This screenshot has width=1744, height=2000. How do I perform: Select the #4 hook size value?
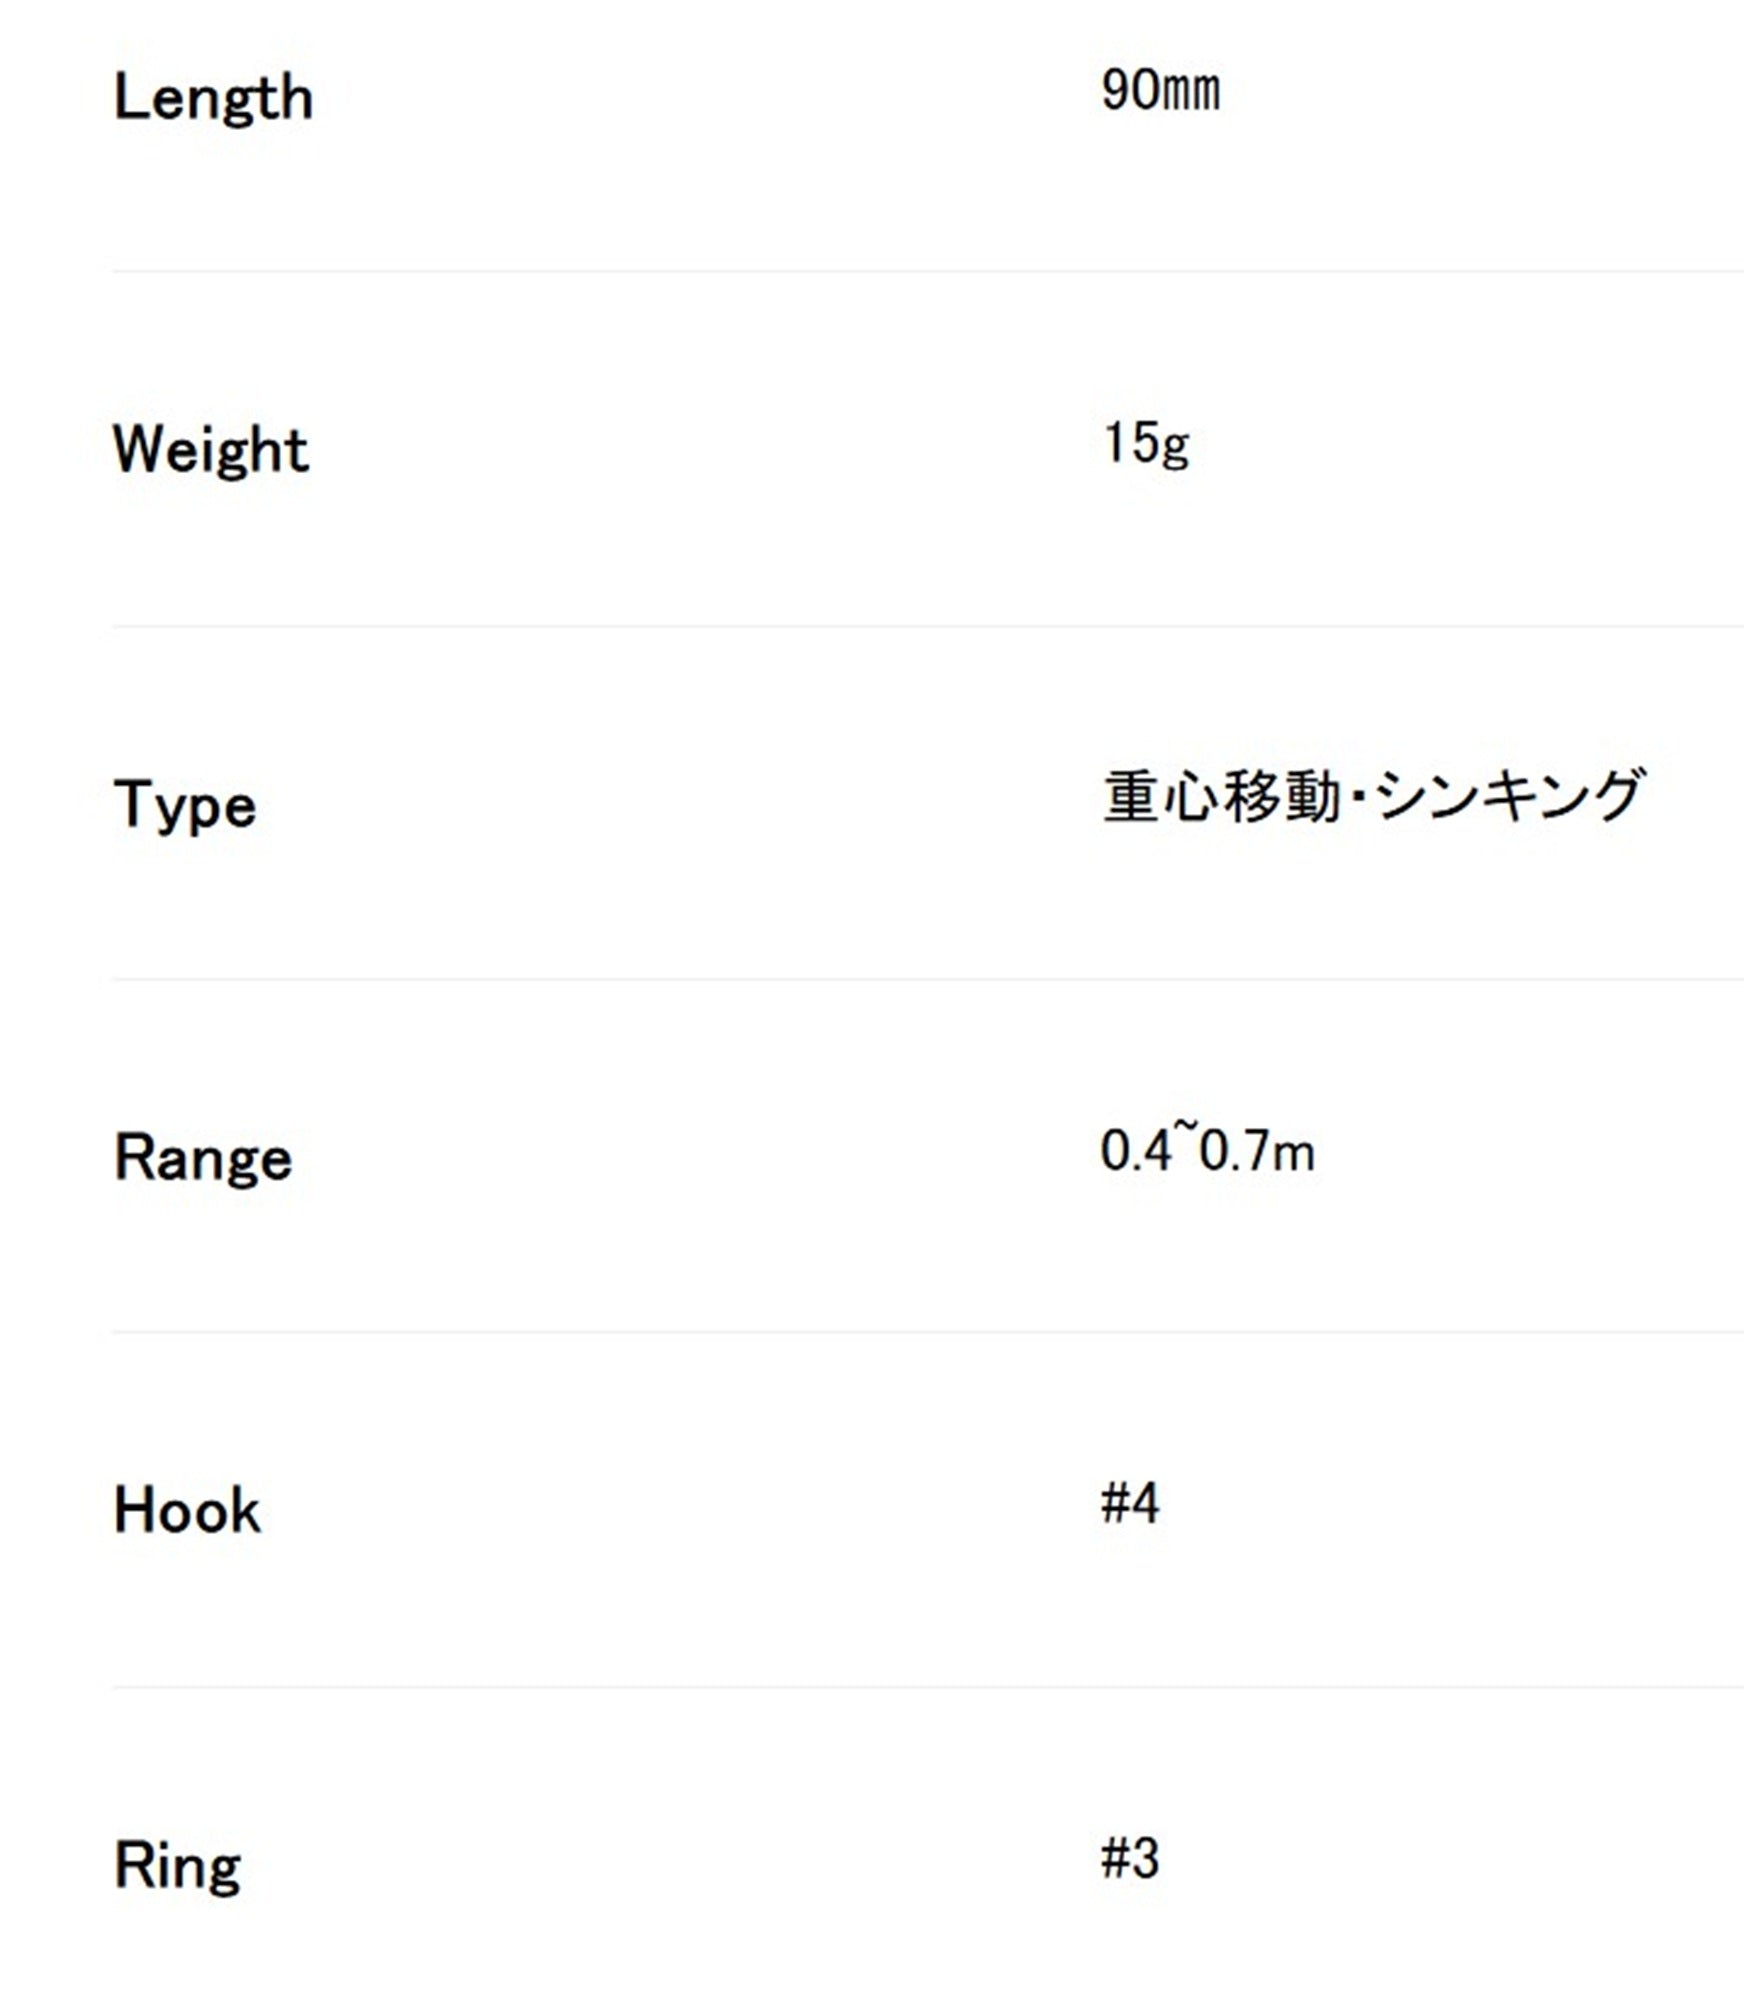click(1130, 1502)
